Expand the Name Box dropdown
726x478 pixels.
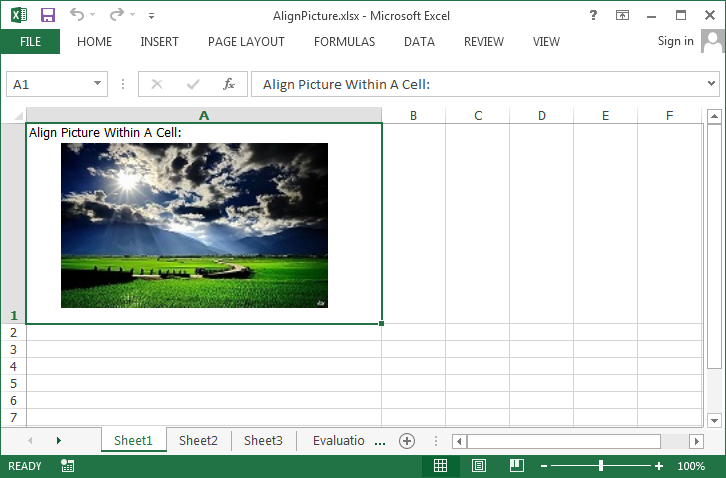(98, 84)
